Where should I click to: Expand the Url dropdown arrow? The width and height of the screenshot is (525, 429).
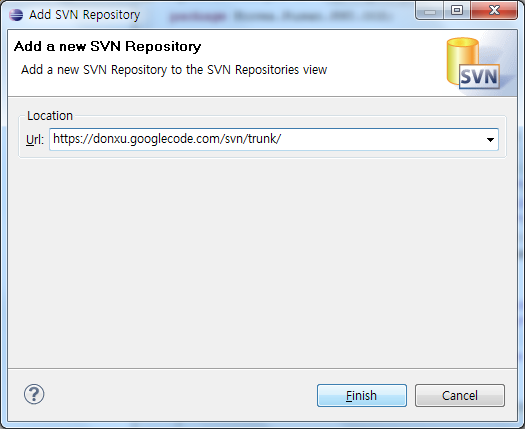[x=490, y=140]
